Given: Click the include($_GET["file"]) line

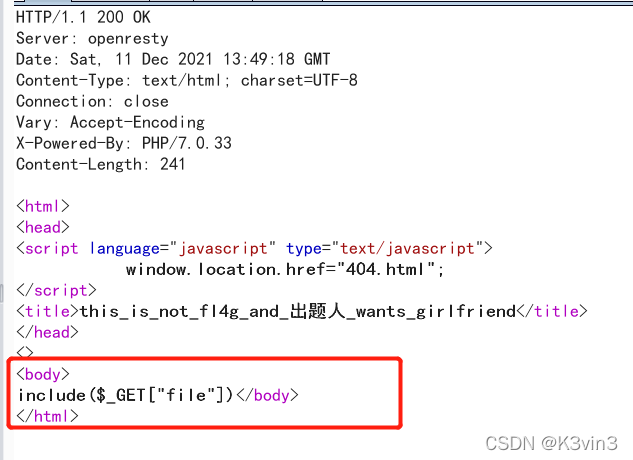Looking at the screenshot, I should (x=157, y=395).
